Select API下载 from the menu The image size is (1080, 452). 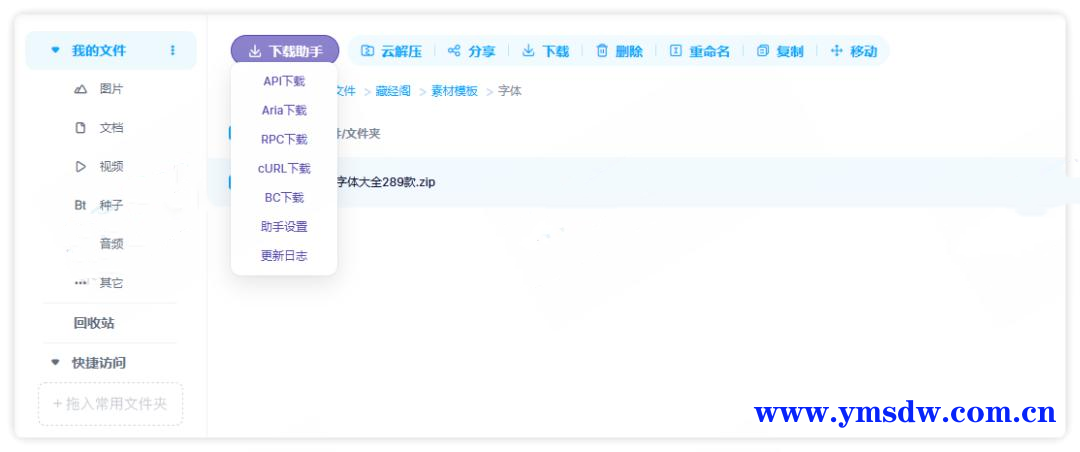[x=284, y=81]
